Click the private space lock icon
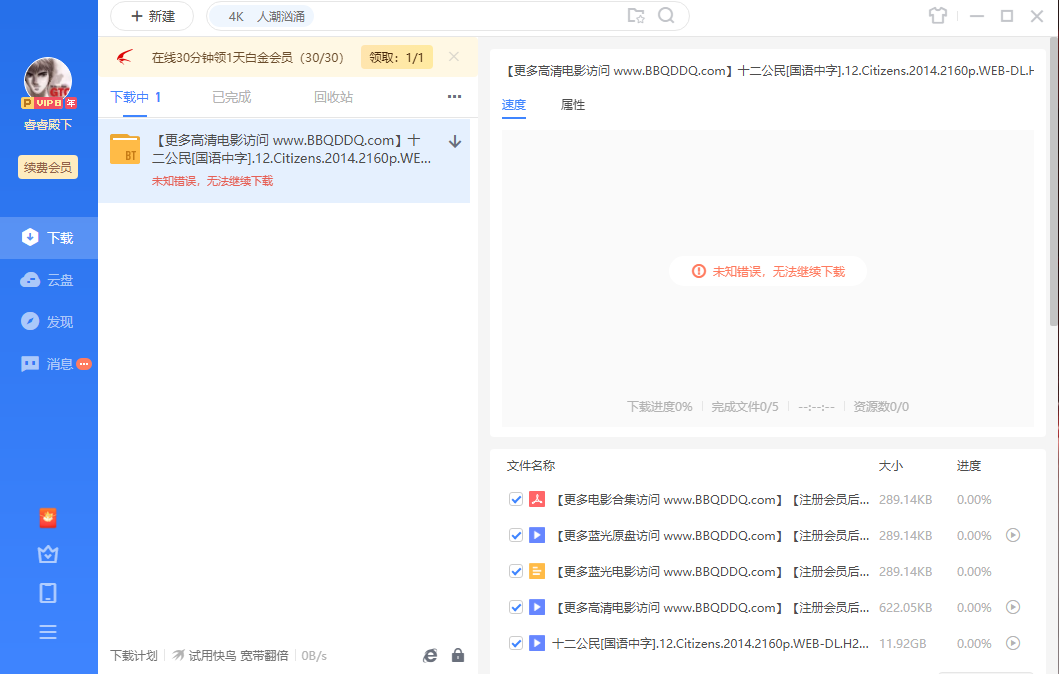 tap(458, 655)
